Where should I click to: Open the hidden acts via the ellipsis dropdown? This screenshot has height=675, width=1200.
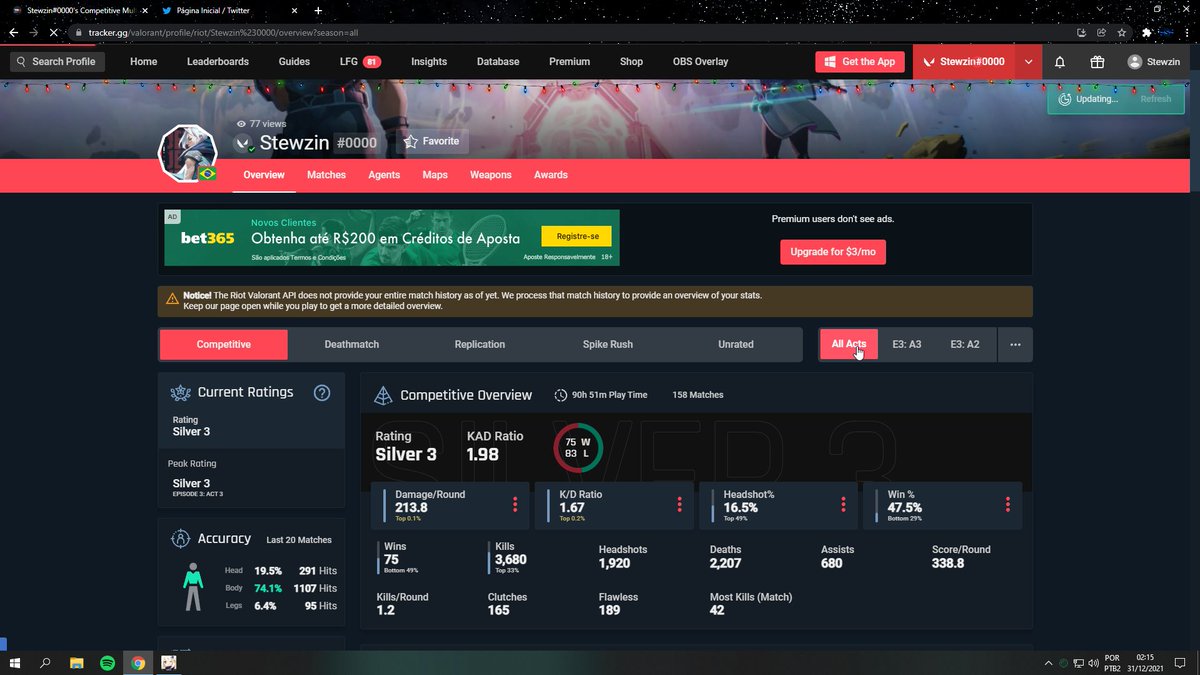pyautogui.click(x=1015, y=344)
